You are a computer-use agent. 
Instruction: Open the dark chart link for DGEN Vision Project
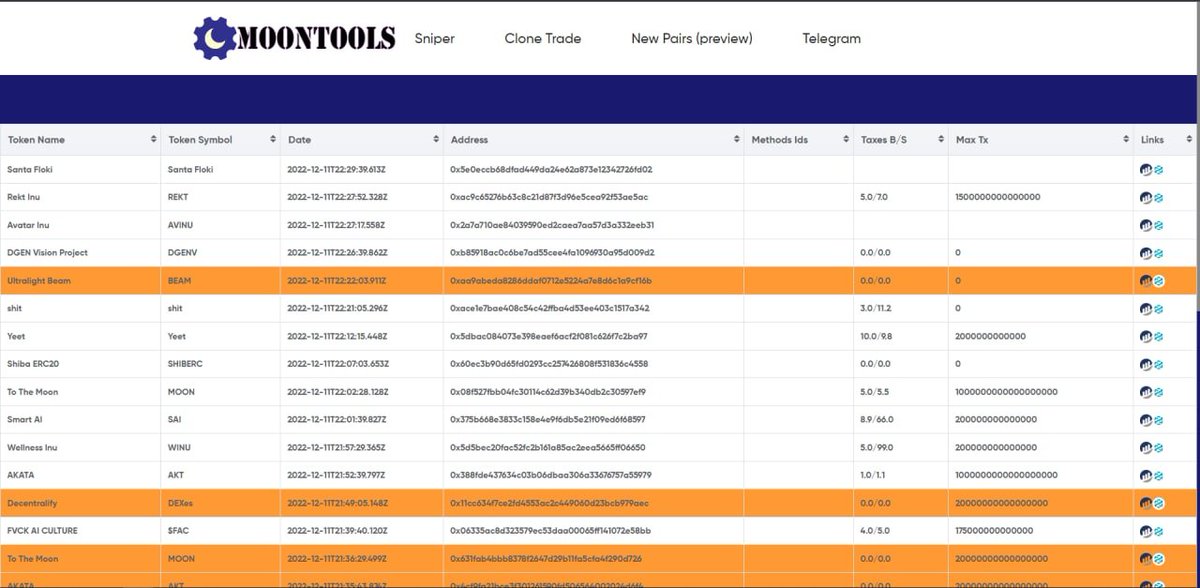pyautogui.click(x=1146, y=253)
